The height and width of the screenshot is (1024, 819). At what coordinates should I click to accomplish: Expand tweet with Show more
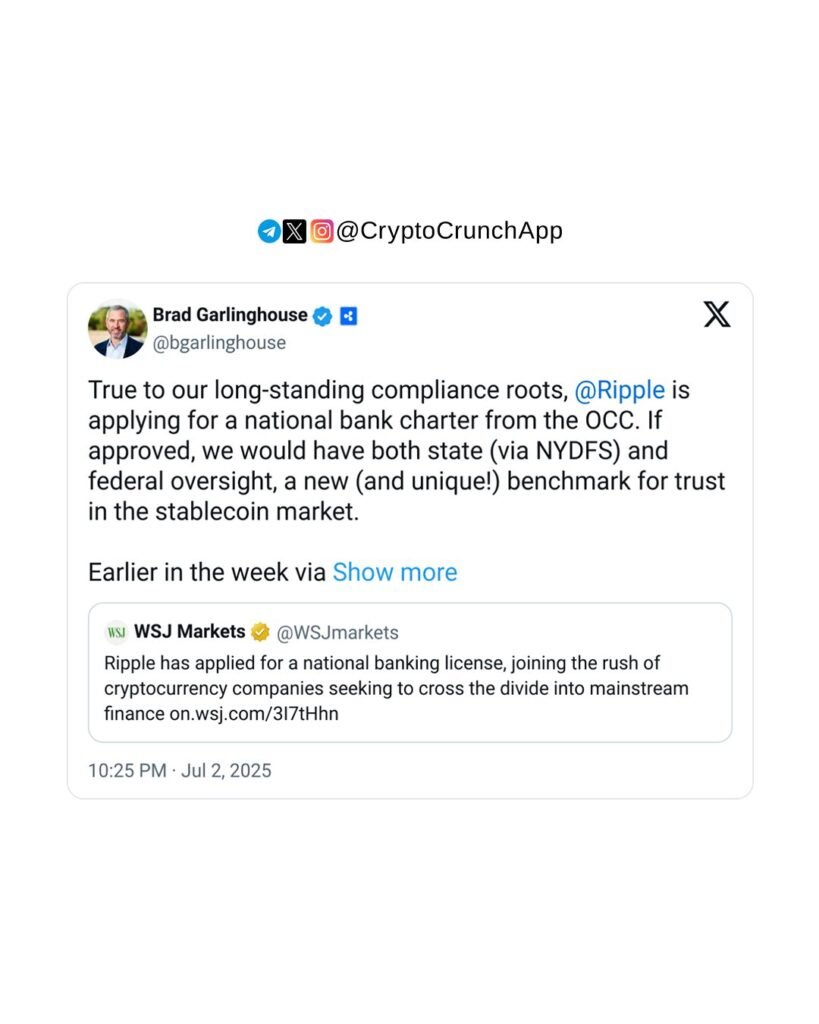point(395,572)
